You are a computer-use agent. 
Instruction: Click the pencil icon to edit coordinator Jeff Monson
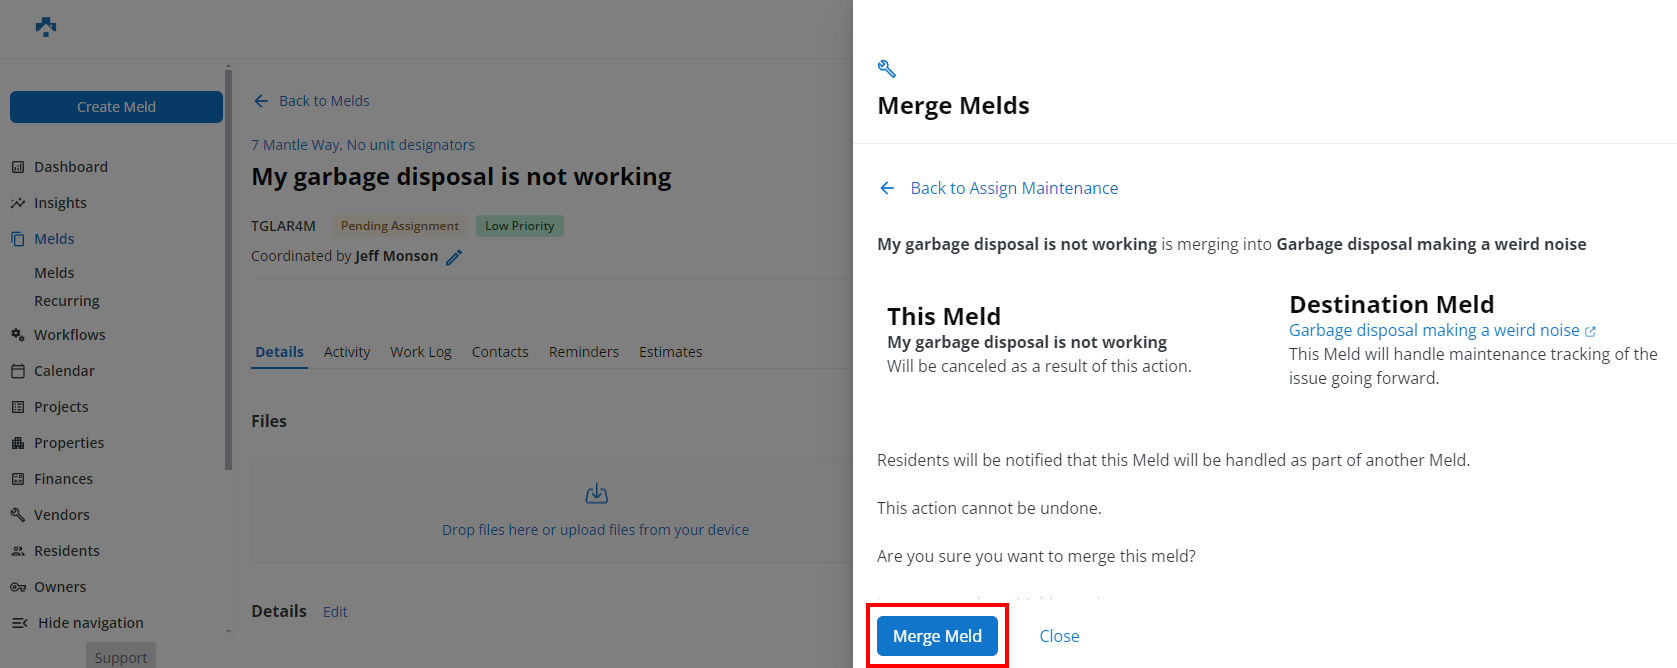[454, 257]
